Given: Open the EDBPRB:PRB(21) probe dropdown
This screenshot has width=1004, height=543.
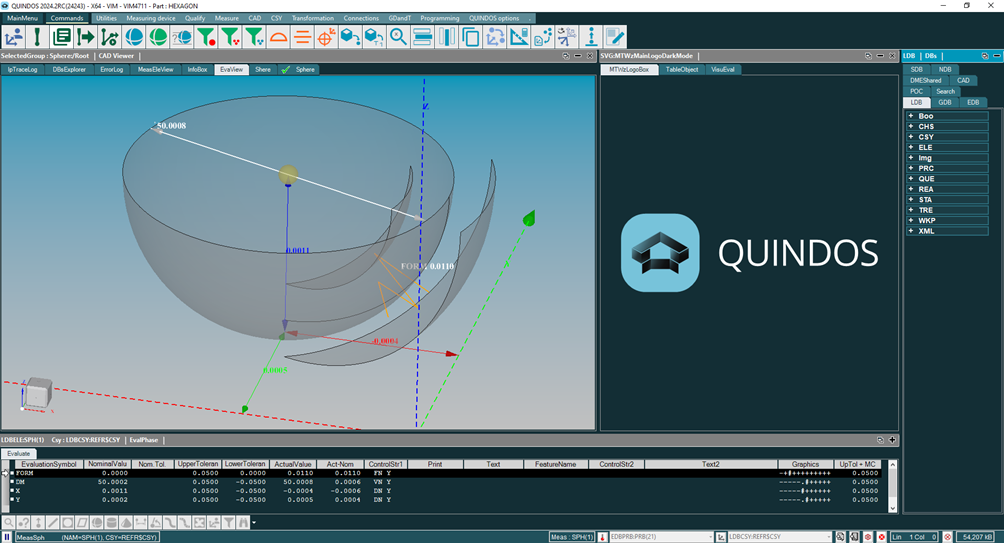Looking at the screenshot, I should (x=661, y=537).
